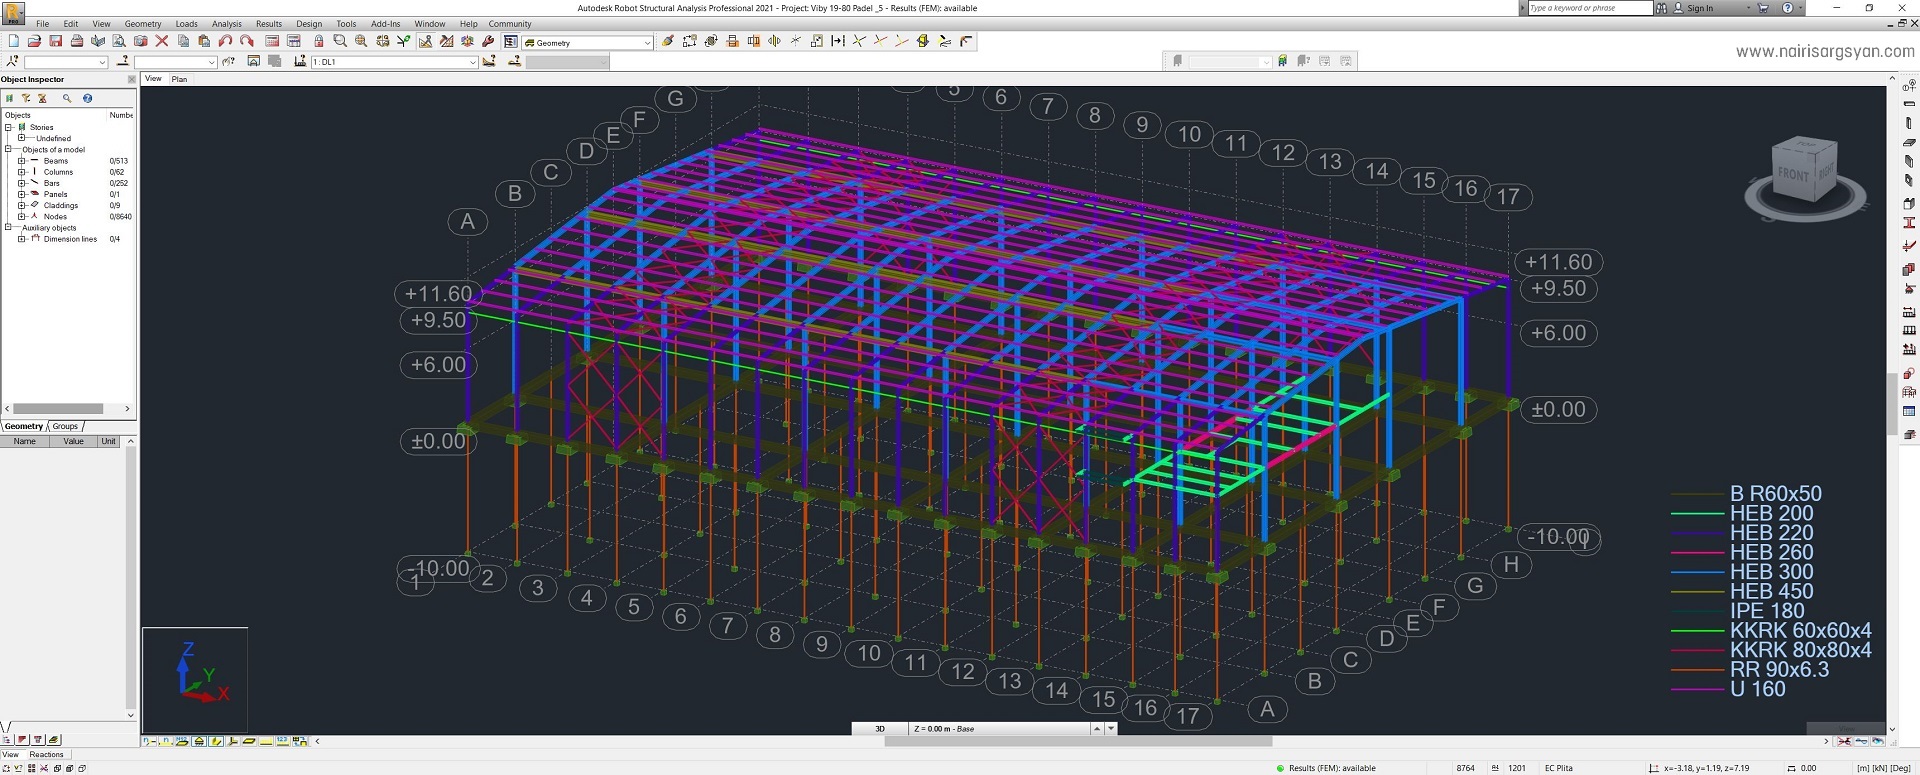The image size is (1920, 775).
Task: Open the Analysis menu
Action: [226, 24]
